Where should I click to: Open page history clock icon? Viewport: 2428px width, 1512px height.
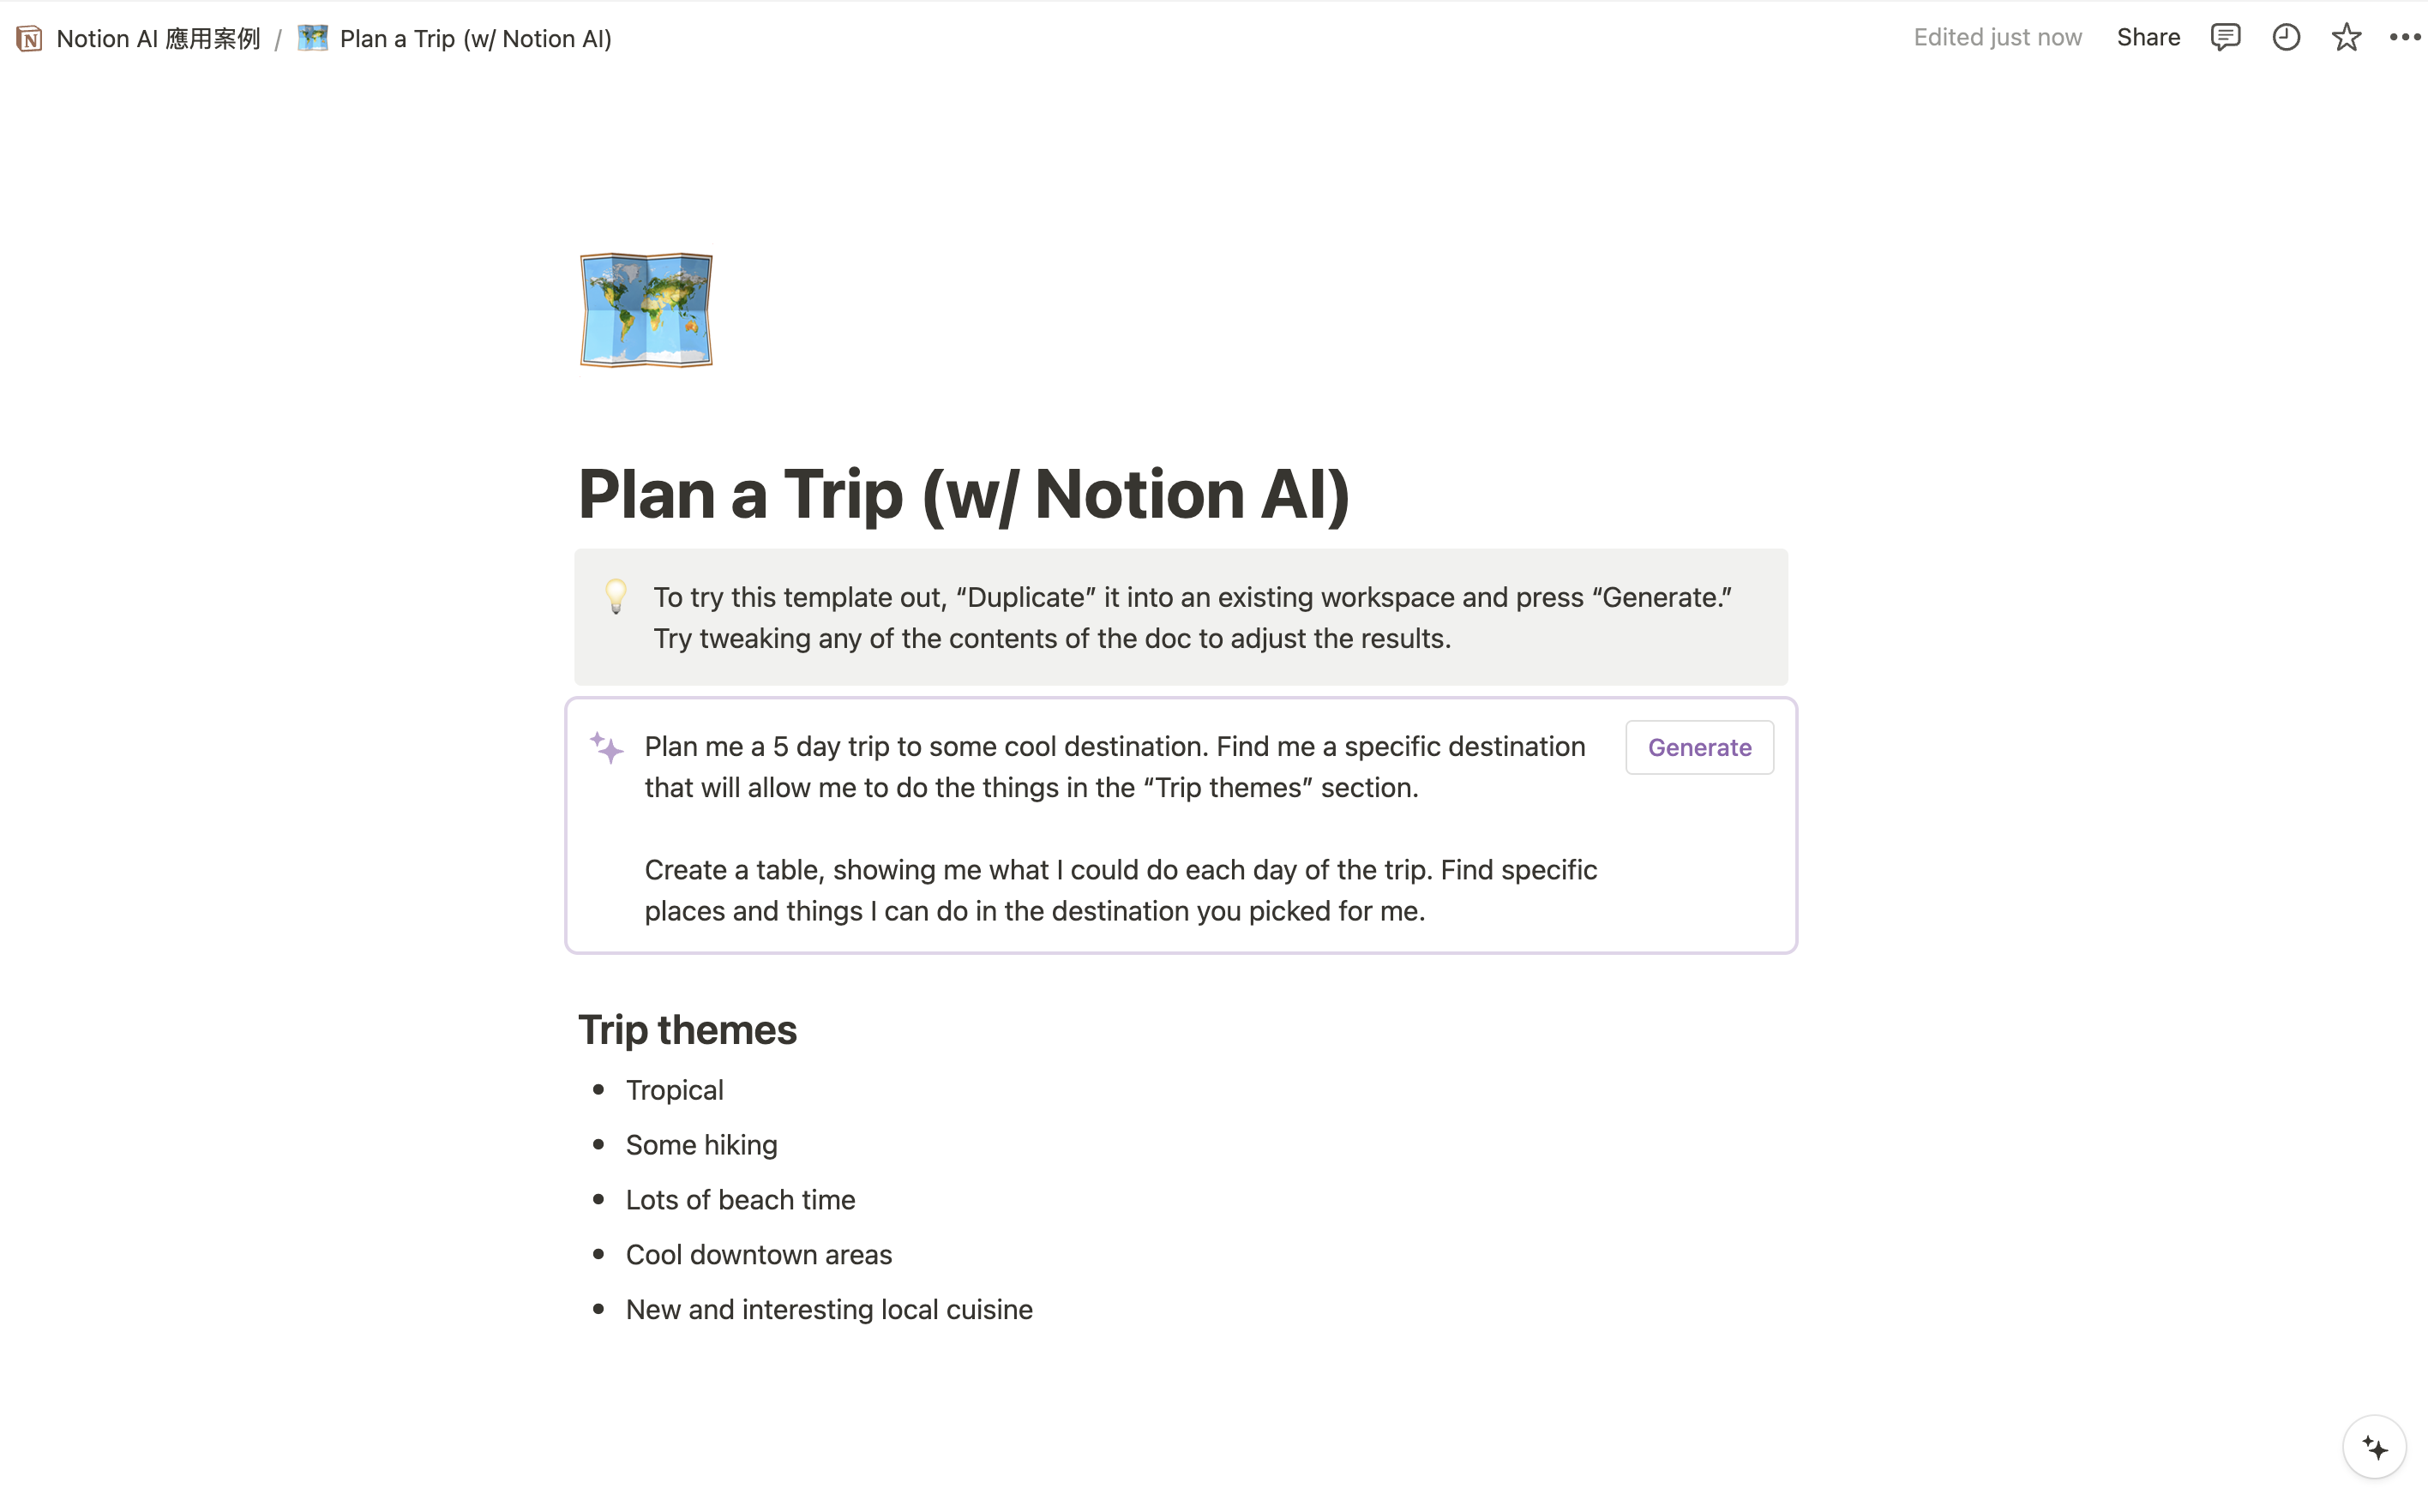tap(2286, 38)
